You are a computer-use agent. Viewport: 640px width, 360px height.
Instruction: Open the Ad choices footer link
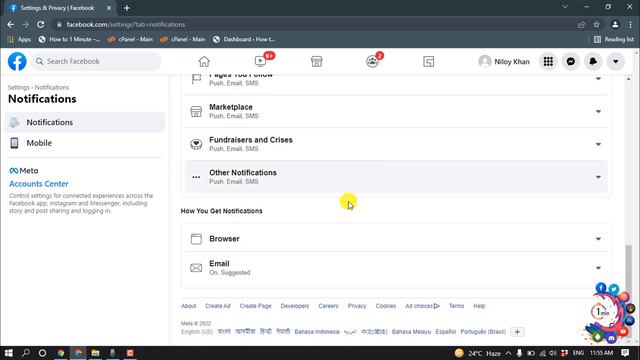tap(422, 306)
